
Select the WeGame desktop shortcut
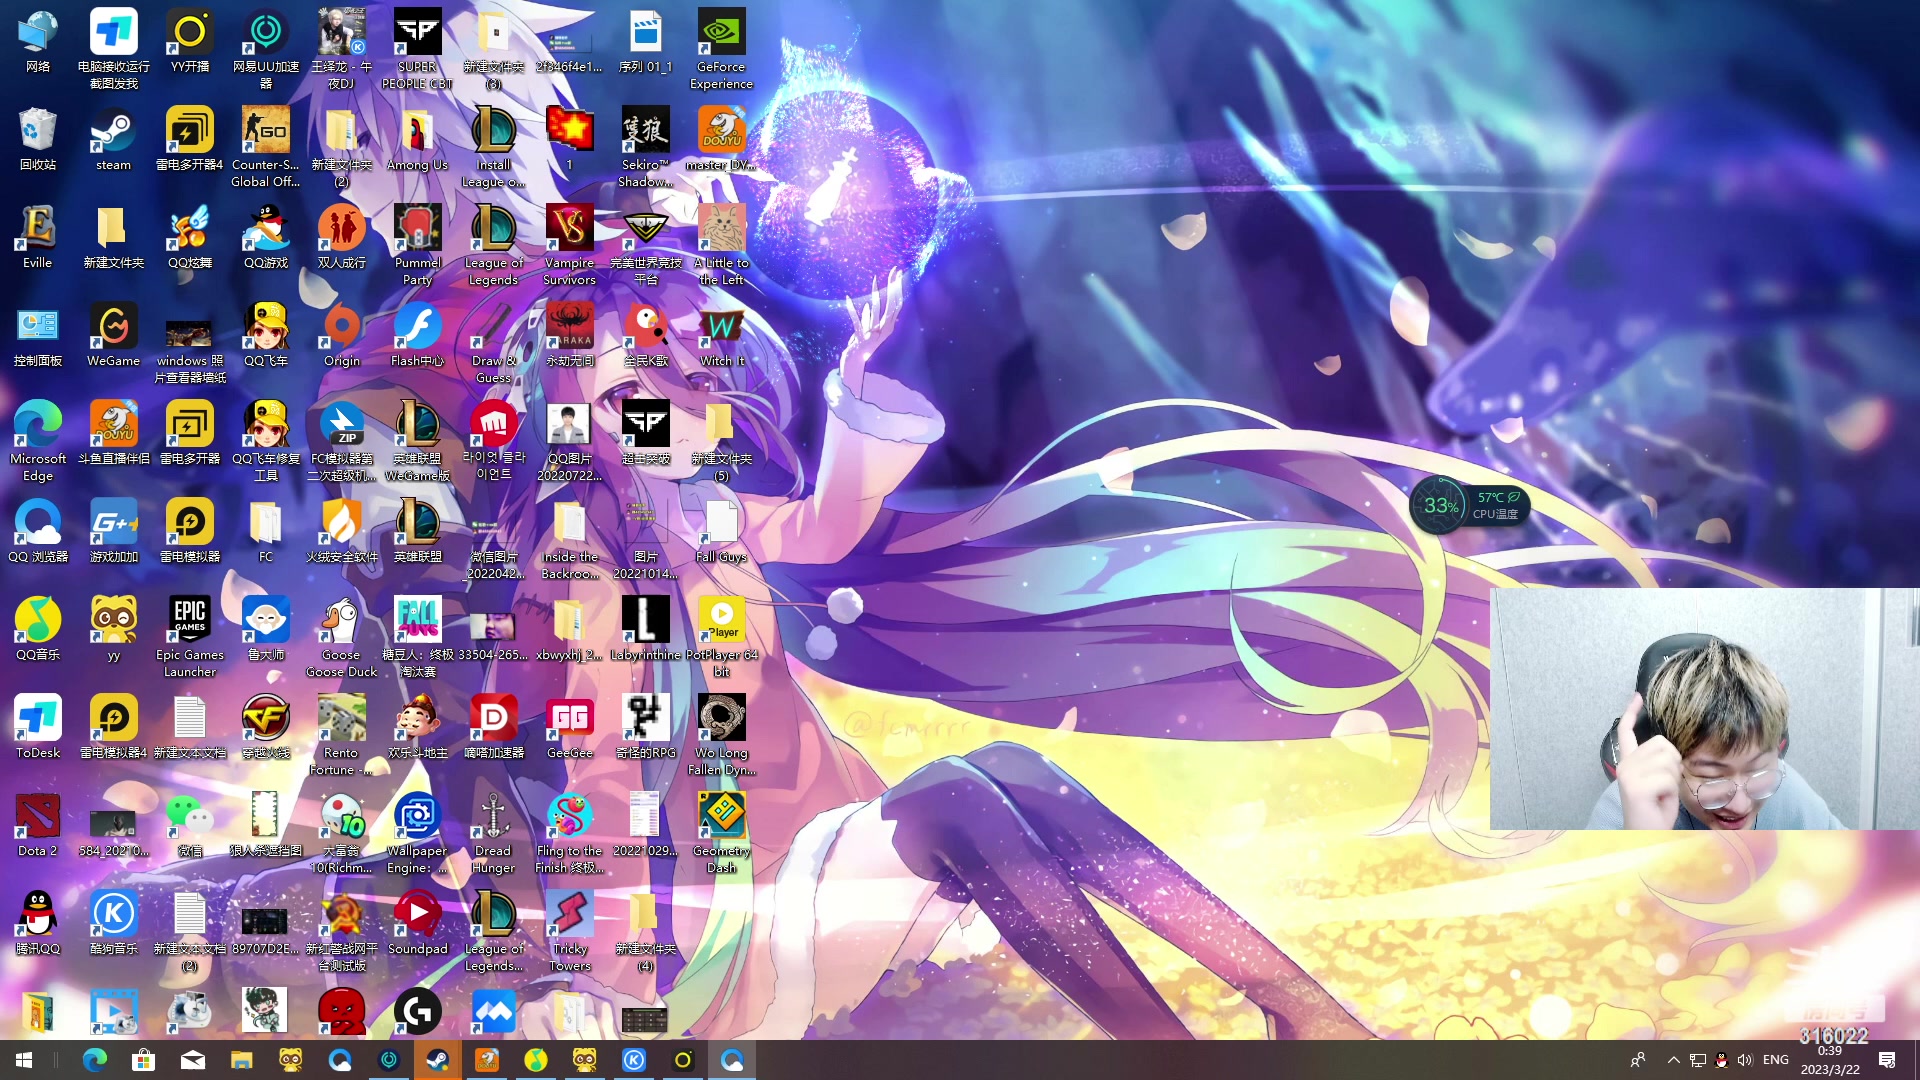pos(113,336)
